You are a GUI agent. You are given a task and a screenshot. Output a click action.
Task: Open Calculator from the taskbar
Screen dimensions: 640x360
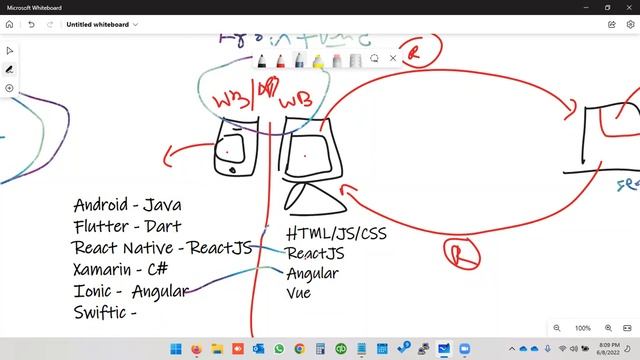pos(320,349)
